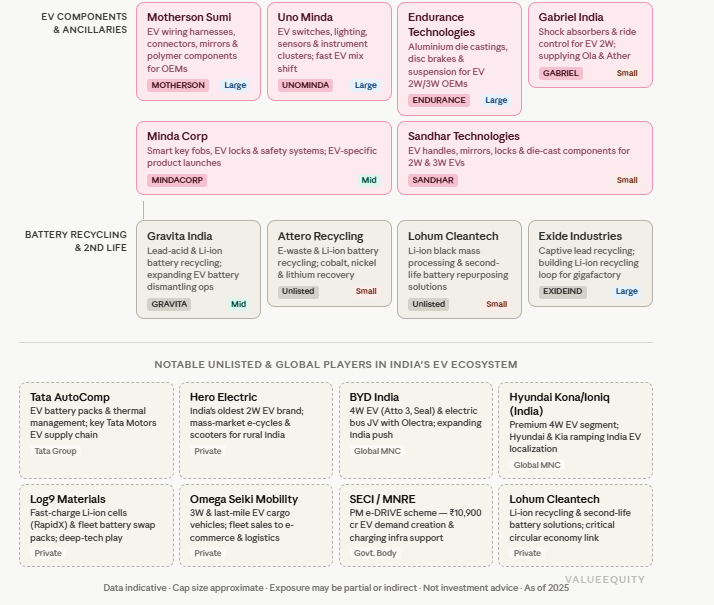Click the Large tag on Motherson Sumi card
The height and width of the screenshot is (605, 714).
pos(235,85)
